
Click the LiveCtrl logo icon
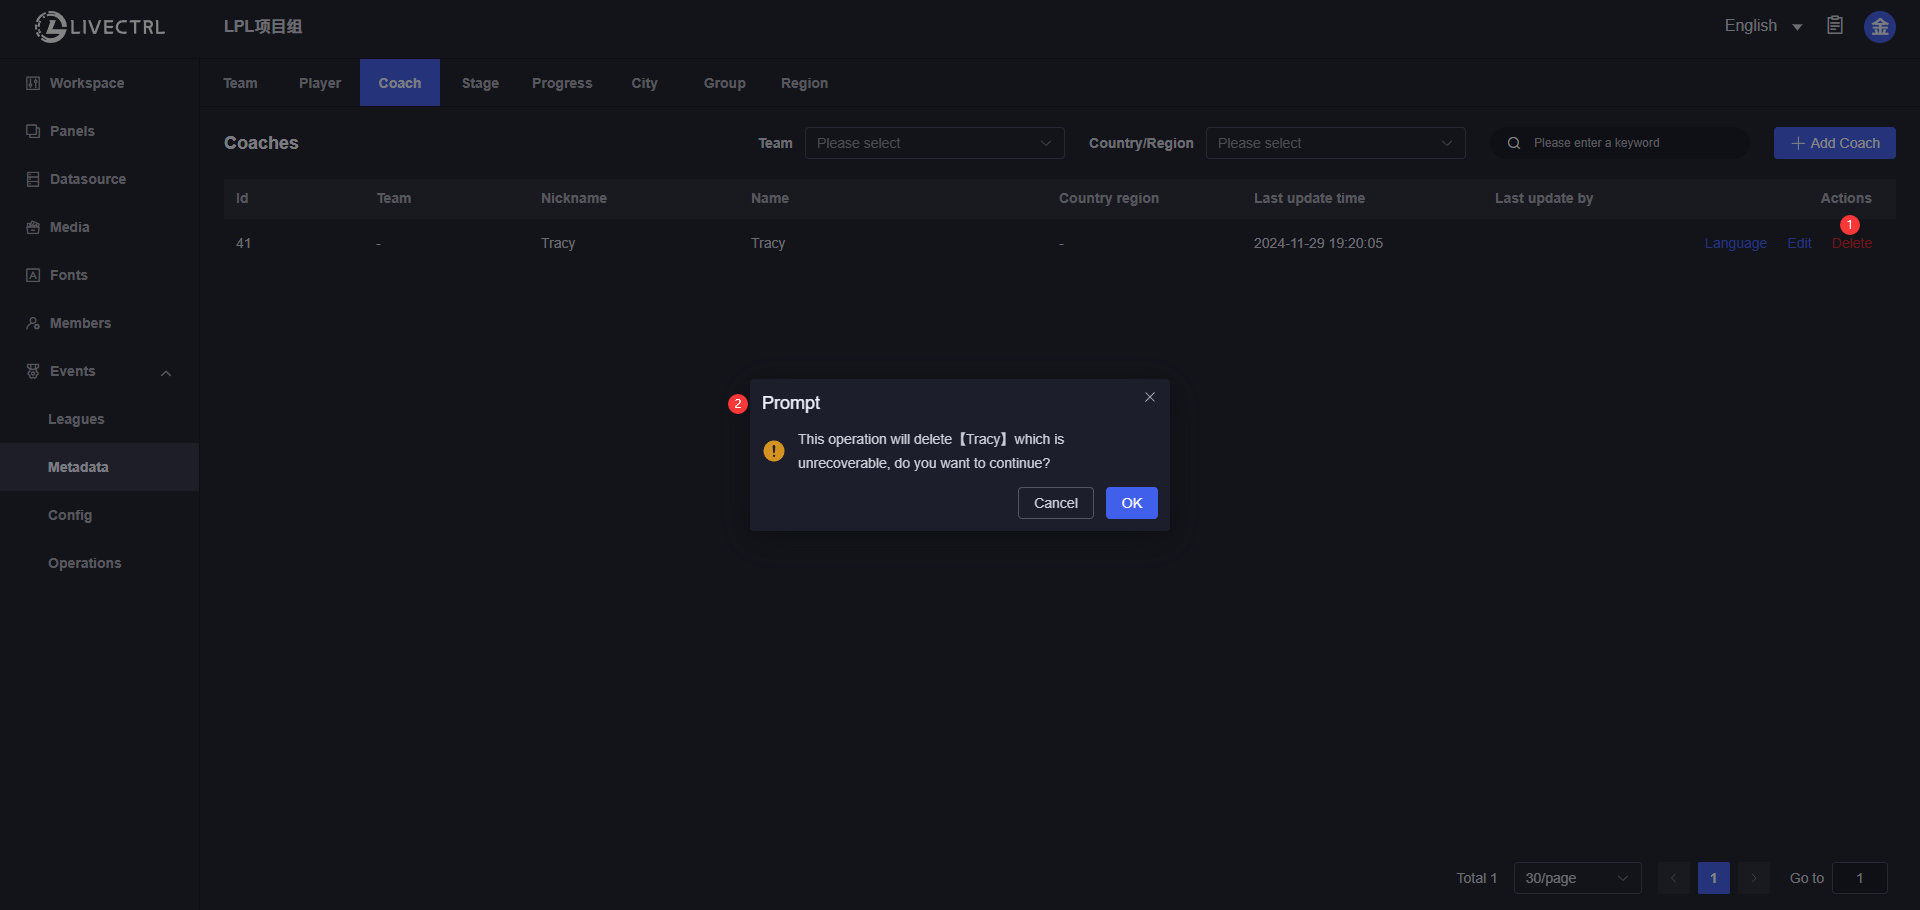(51, 27)
